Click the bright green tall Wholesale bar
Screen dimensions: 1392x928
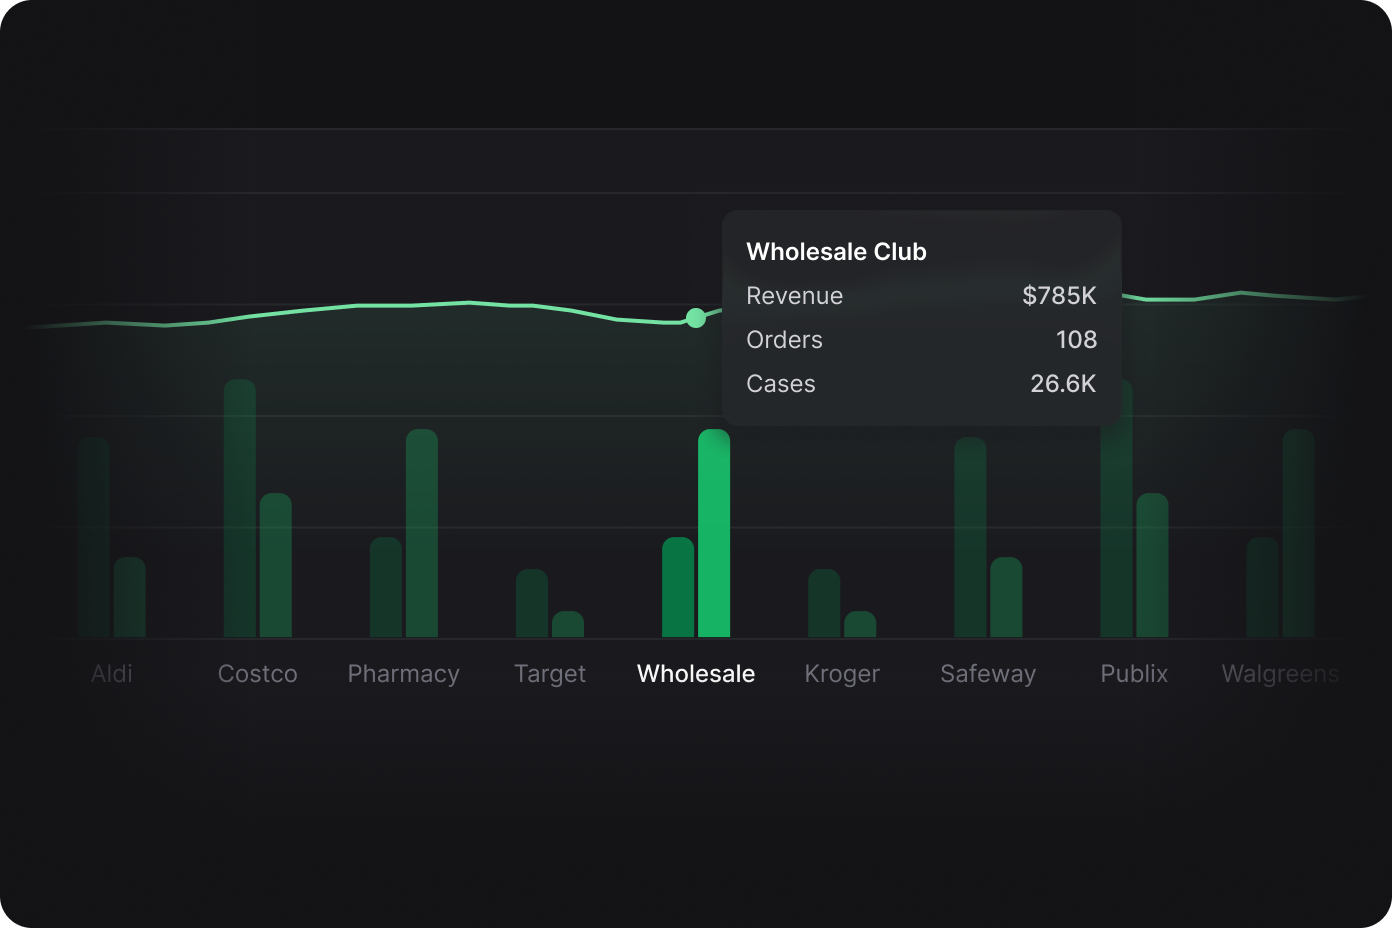[x=714, y=533]
